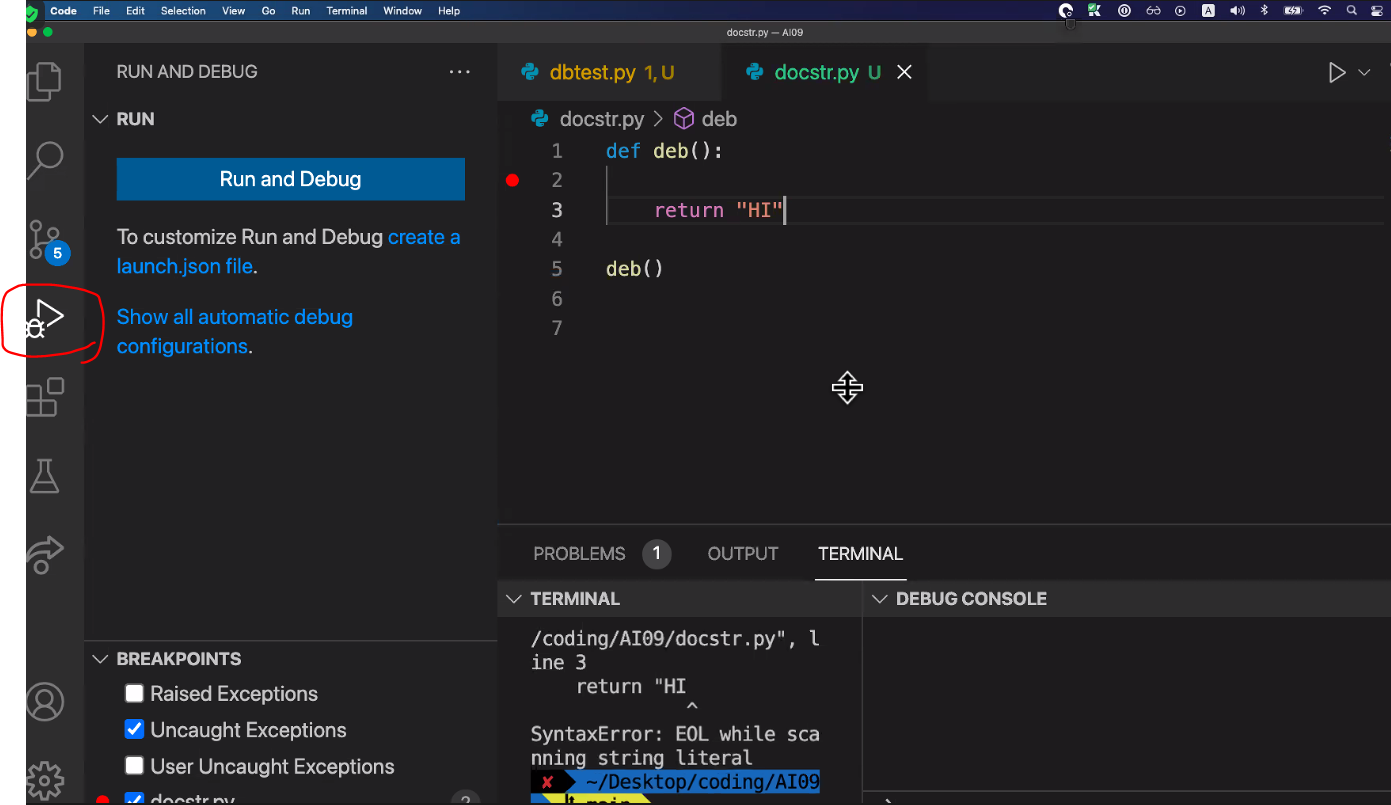Collapse the RUN section chevron
Viewport: 1391px width, 805px height.
click(100, 119)
